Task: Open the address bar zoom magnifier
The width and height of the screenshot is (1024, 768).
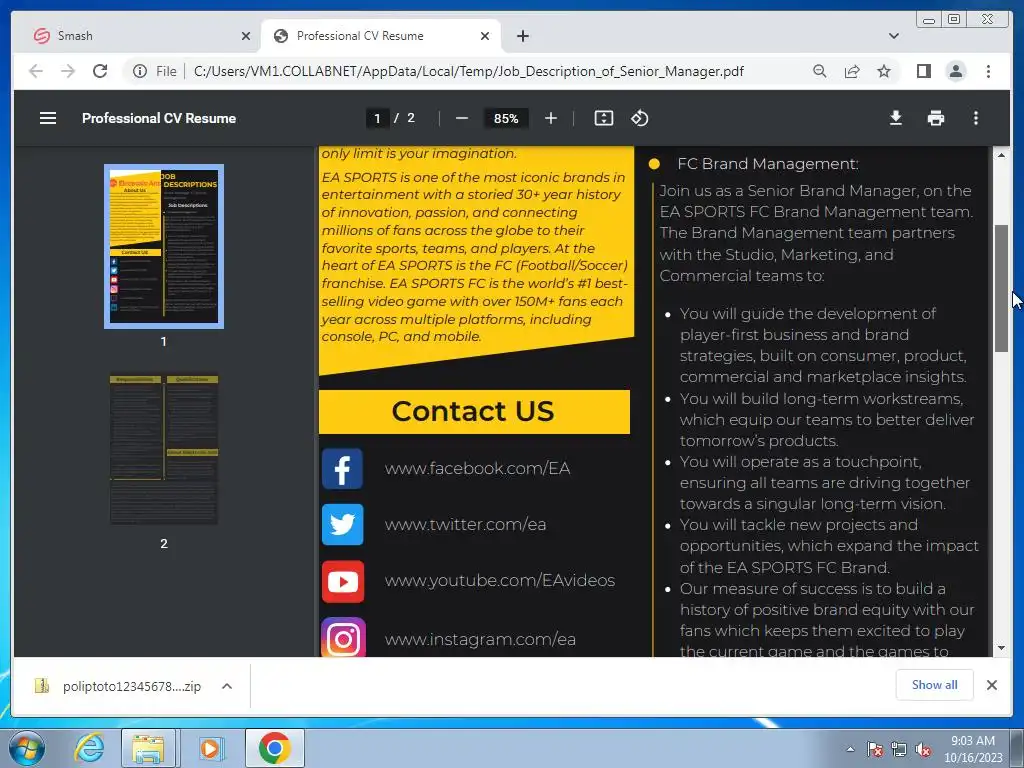Action: coord(820,71)
